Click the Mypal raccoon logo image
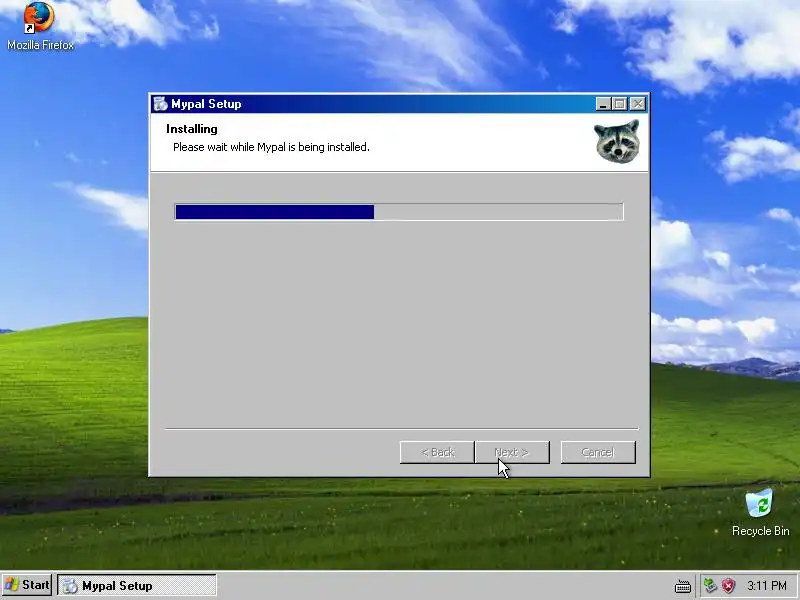Screen dimensions: 800x600 pyautogui.click(x=617, y=141)
